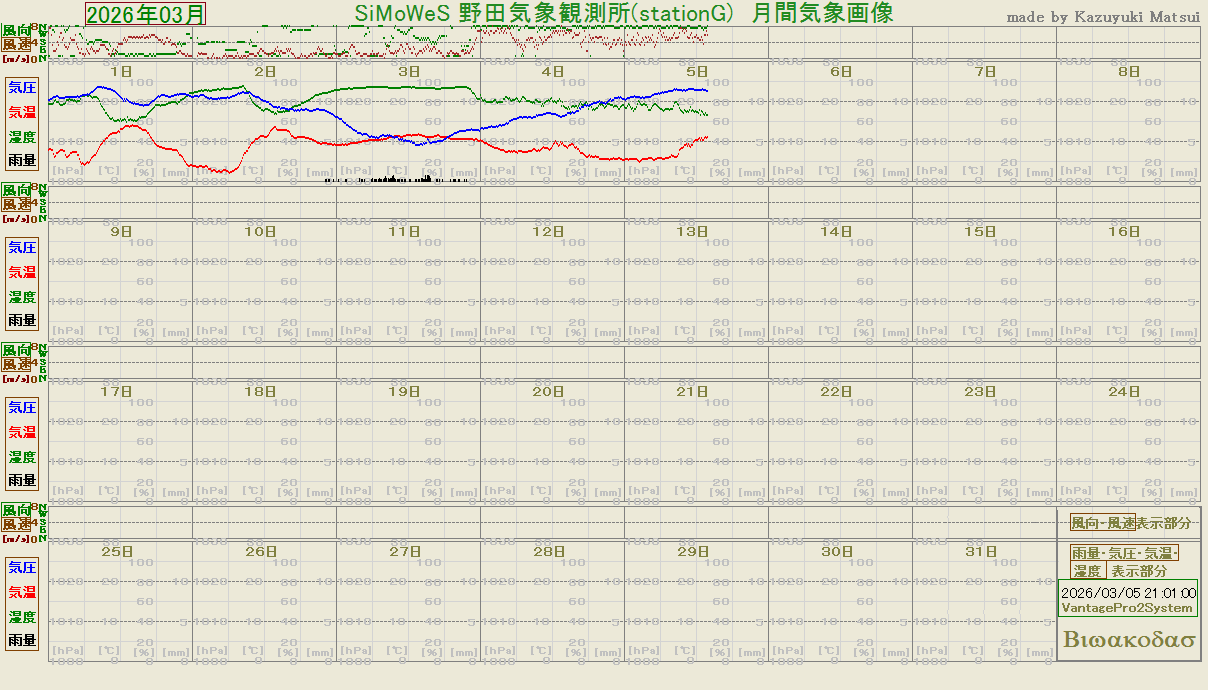This screenshot has width=1208, height=690.
Task: Select the 1日 day label
Action: (x=121, y=72)
